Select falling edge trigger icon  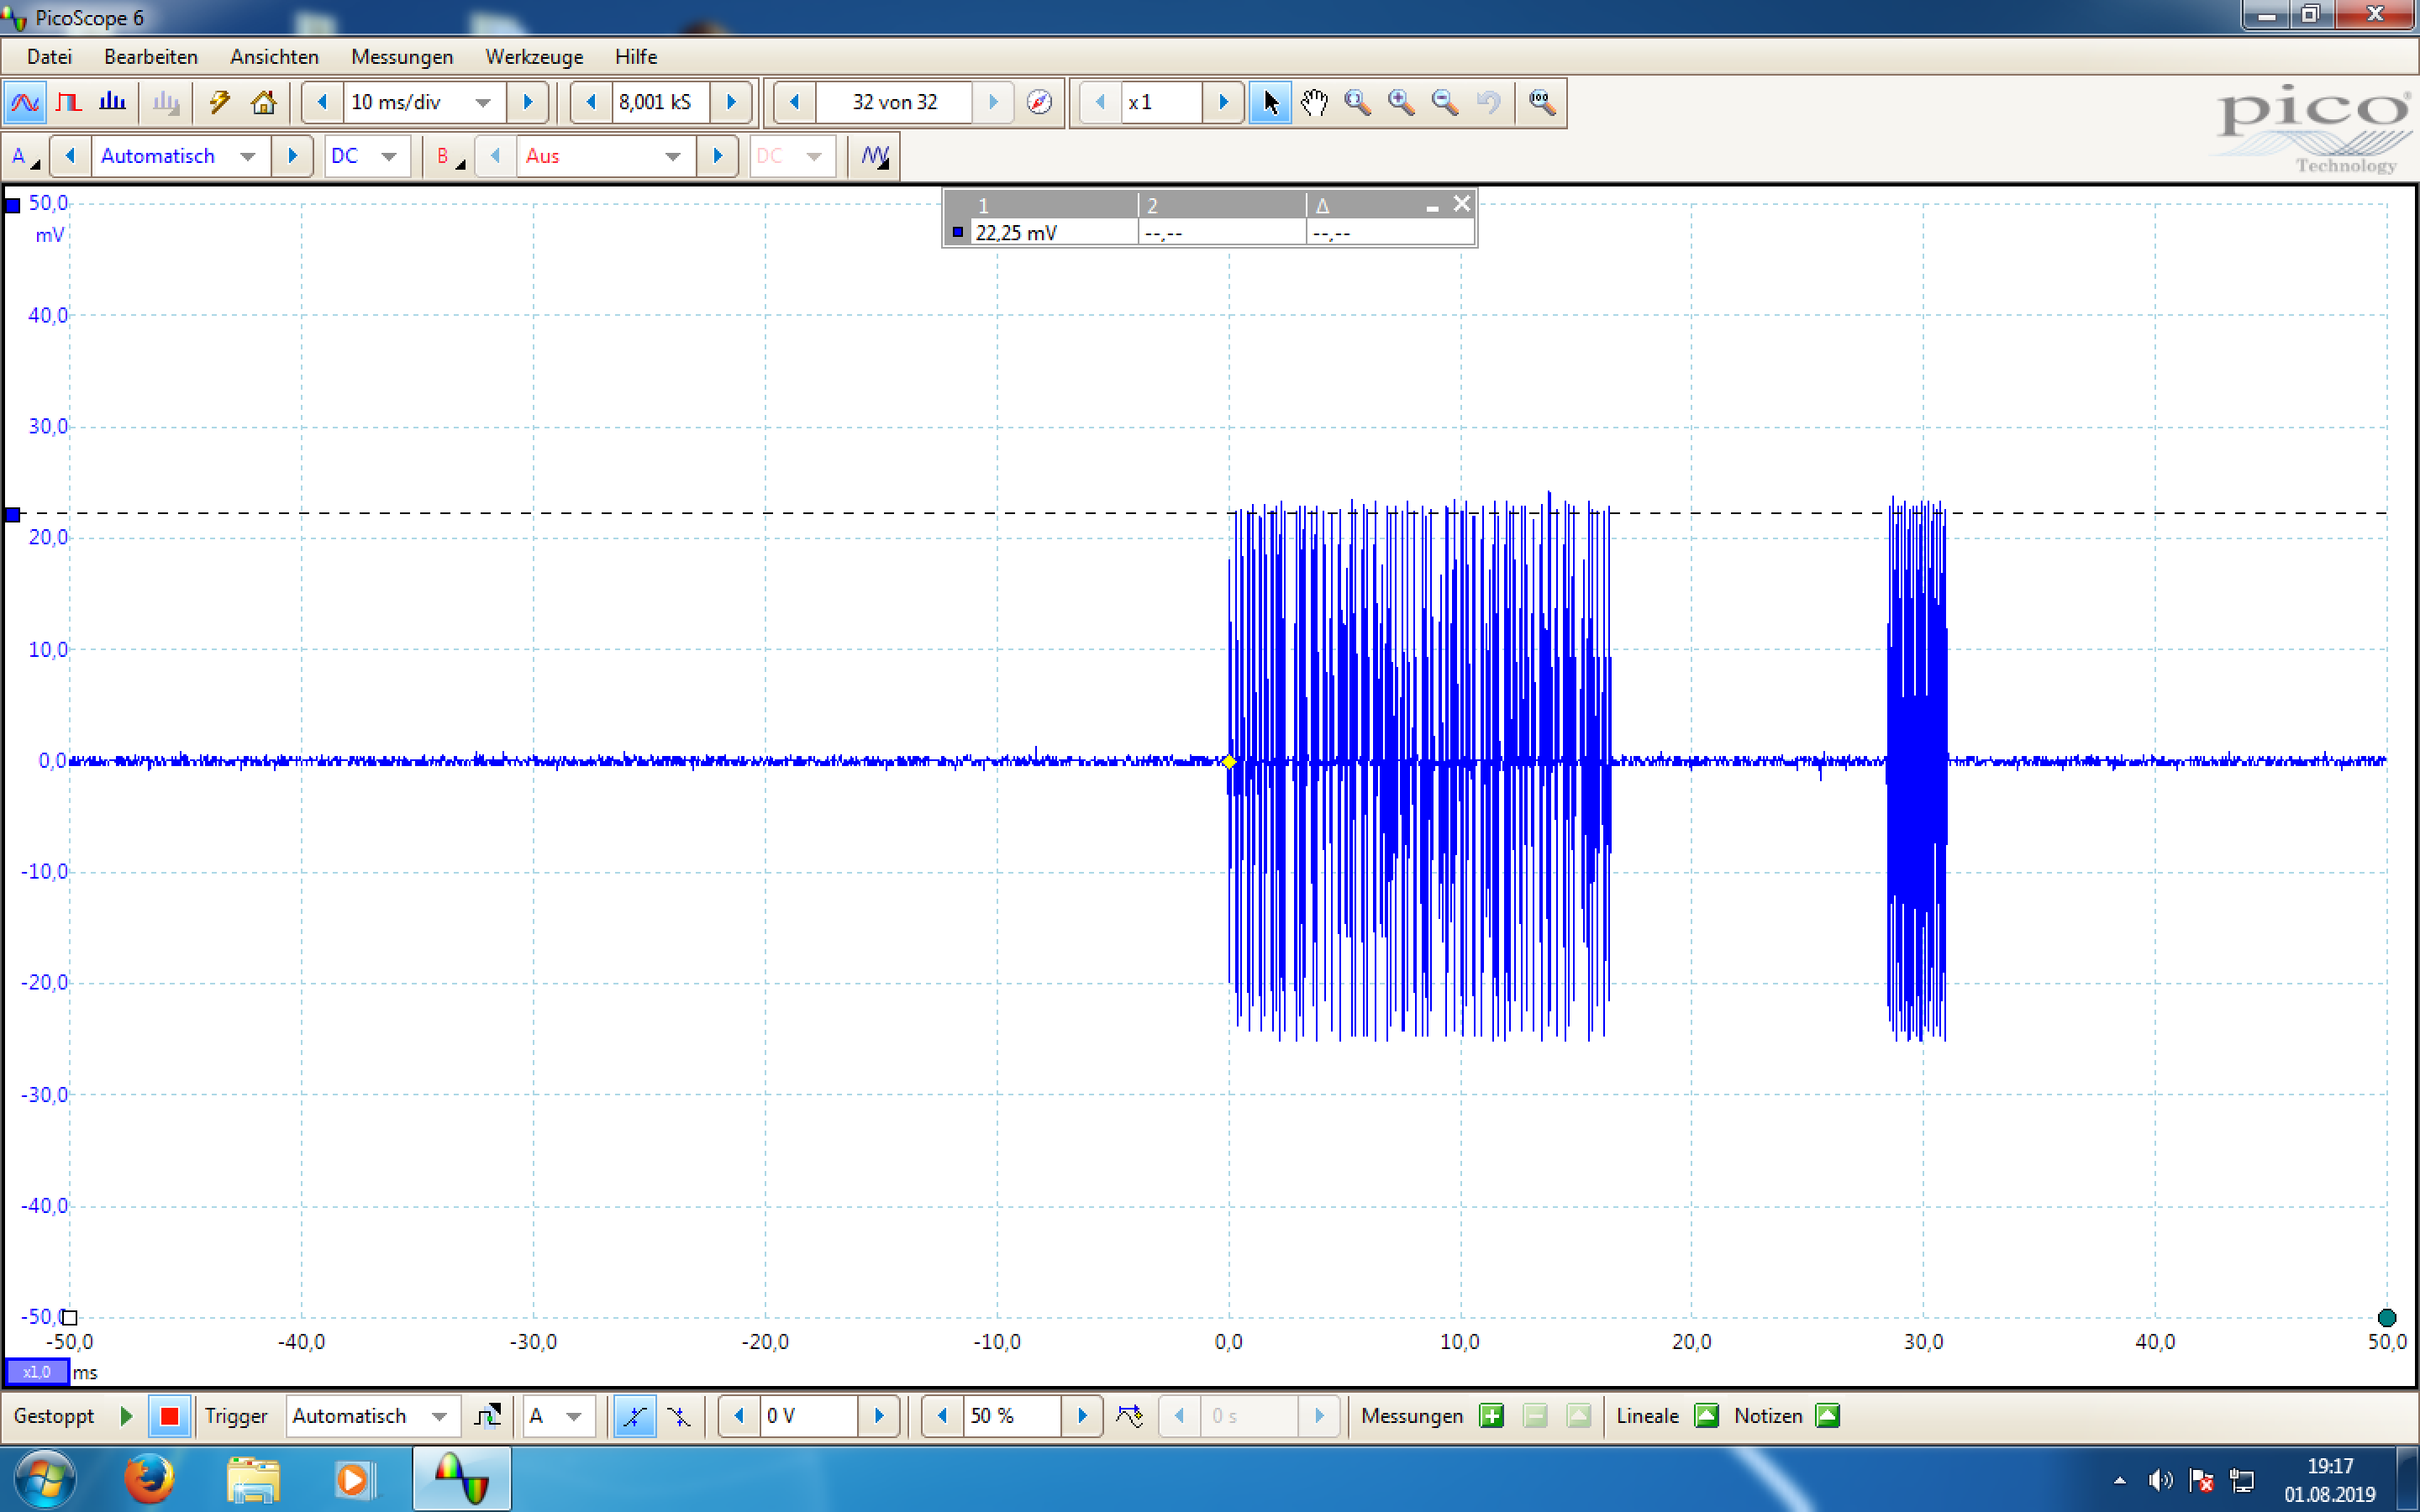[x=679, y=1416]
